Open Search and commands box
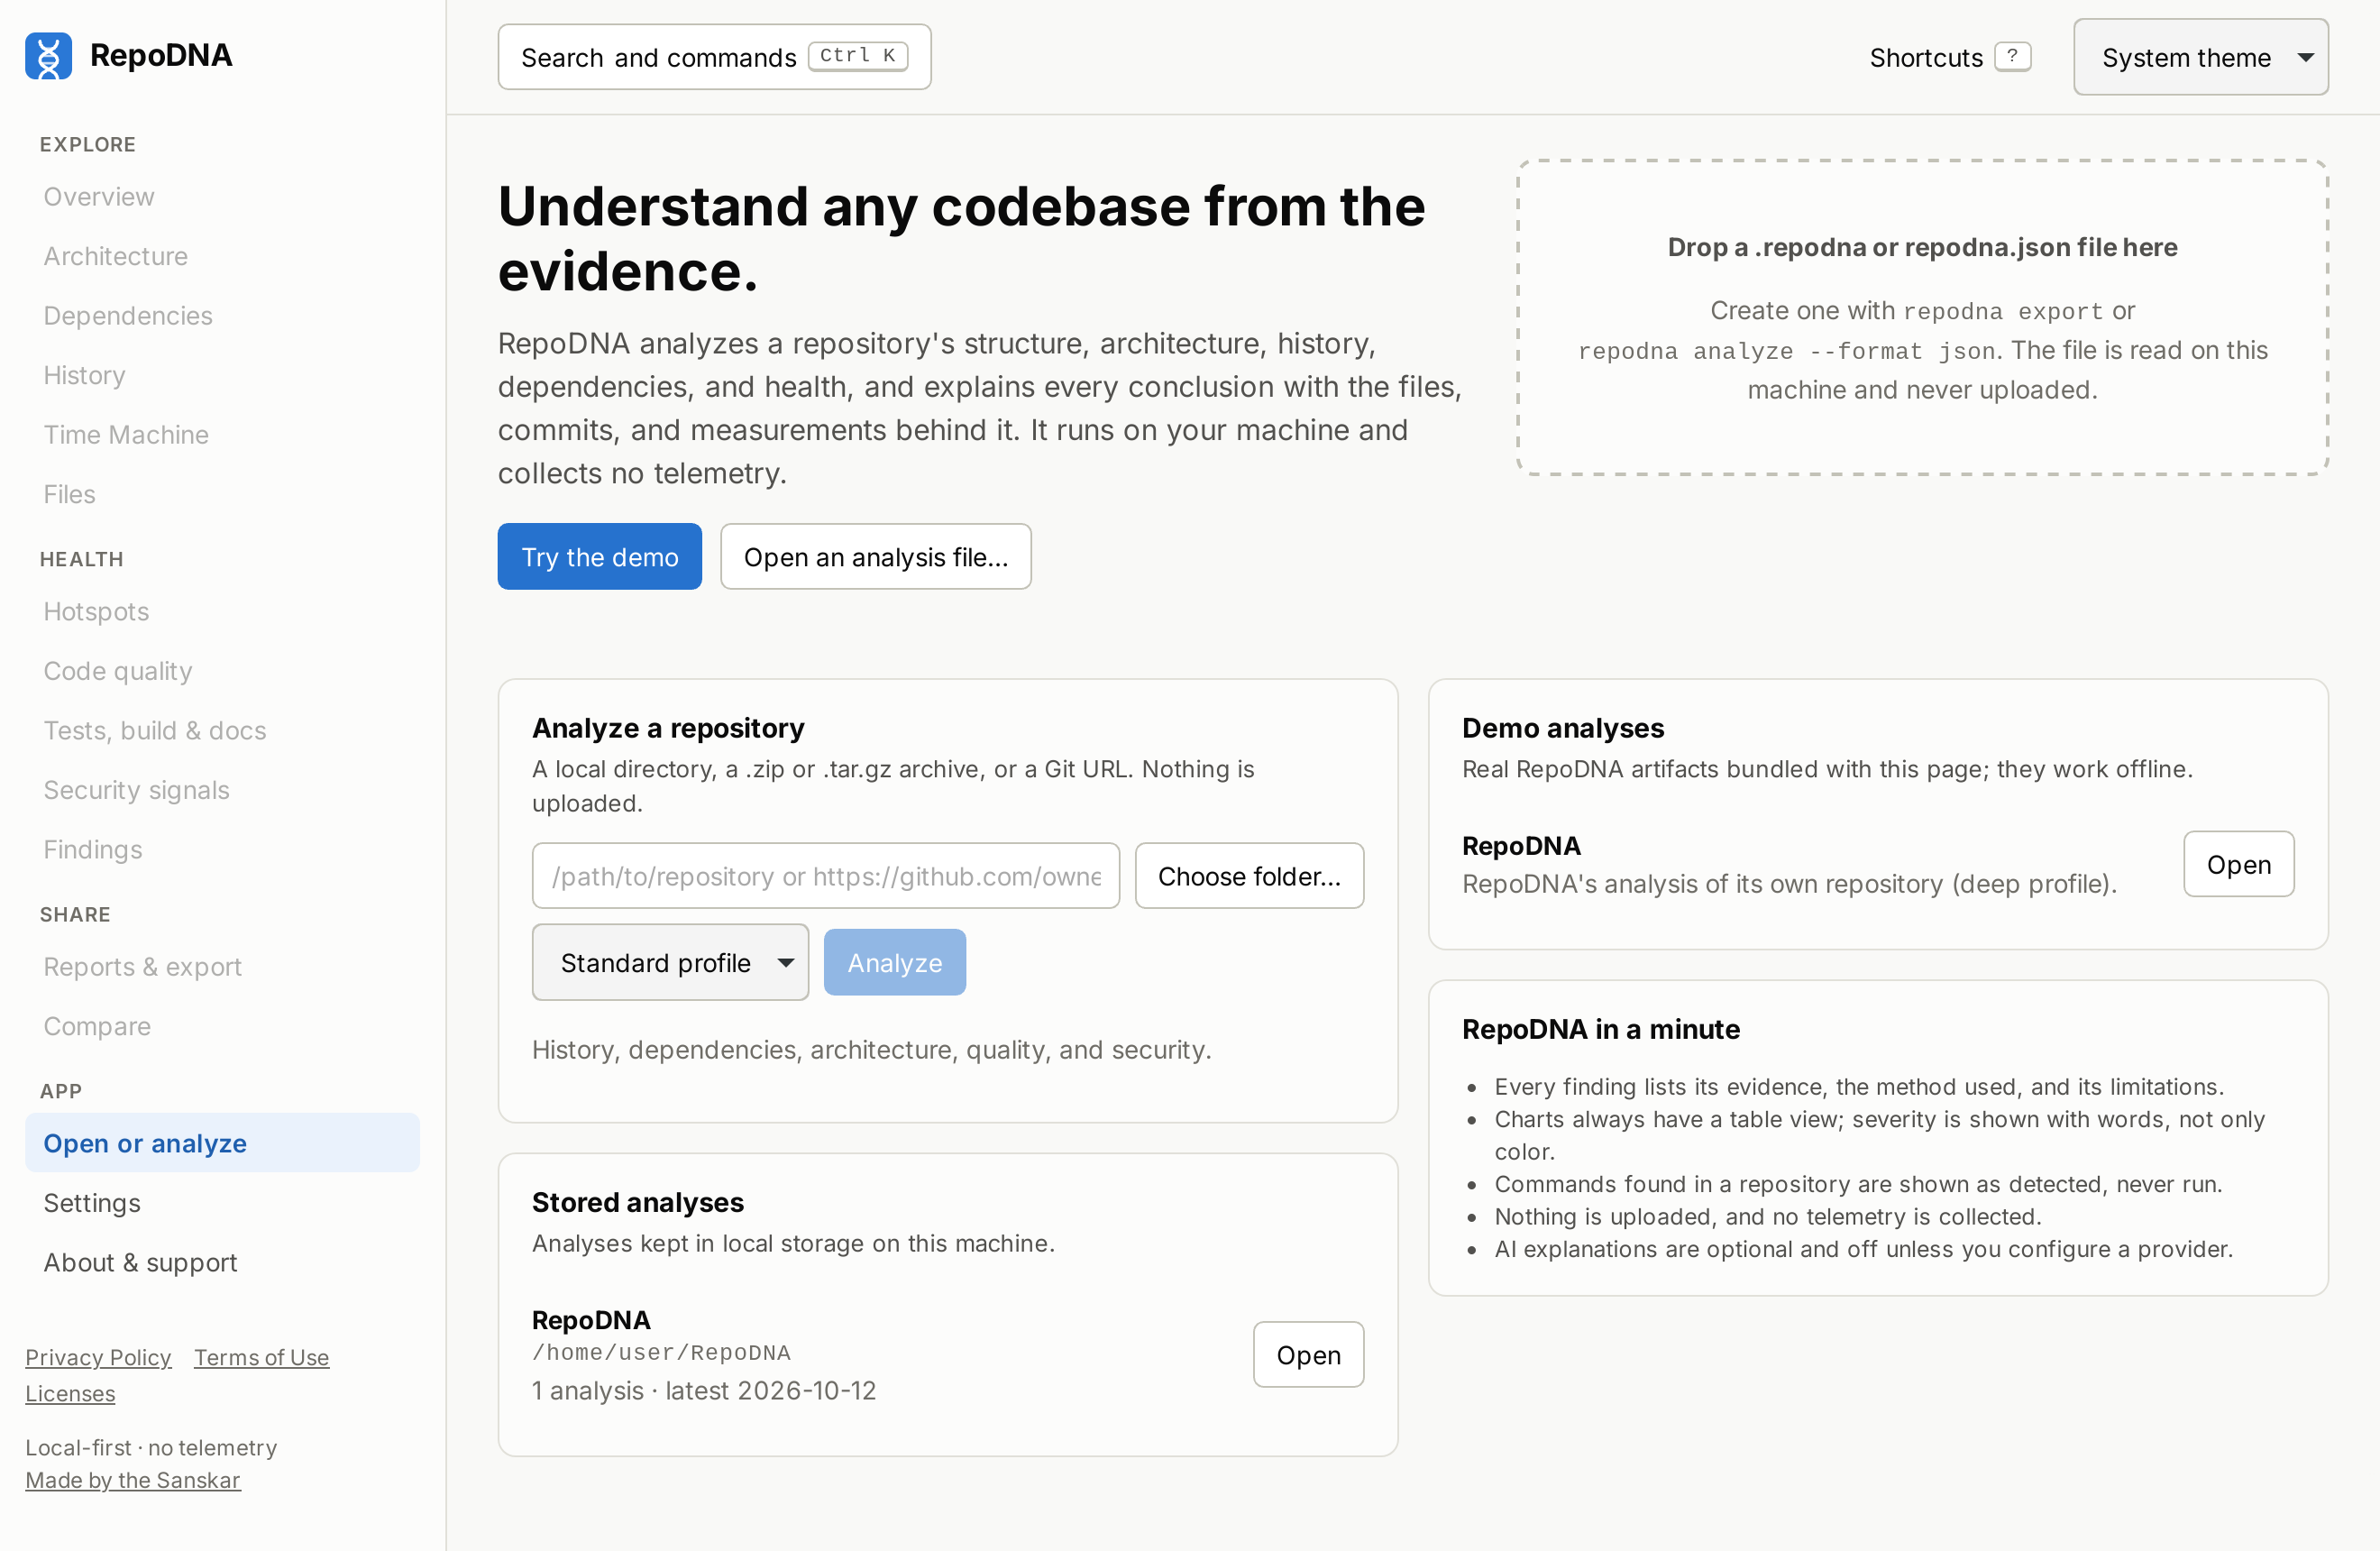 pyautogui.click(x=714, y=57)
